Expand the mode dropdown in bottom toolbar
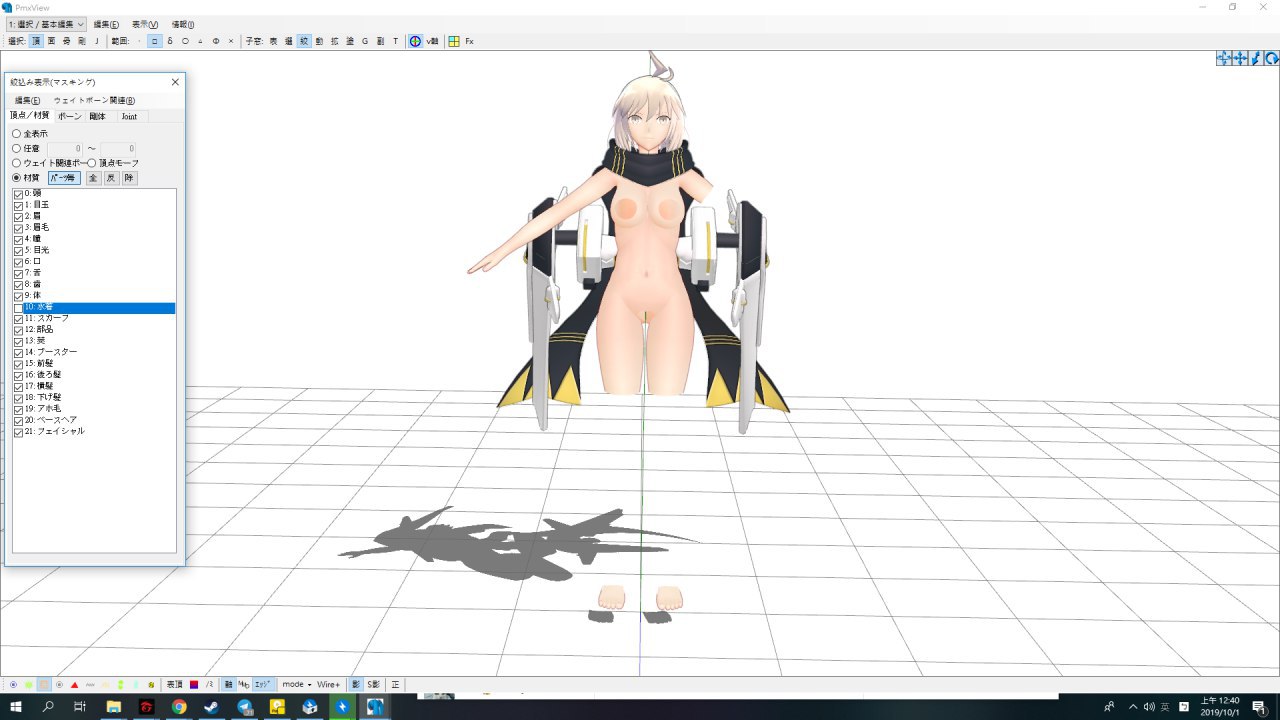 click(x=296, y=685)
